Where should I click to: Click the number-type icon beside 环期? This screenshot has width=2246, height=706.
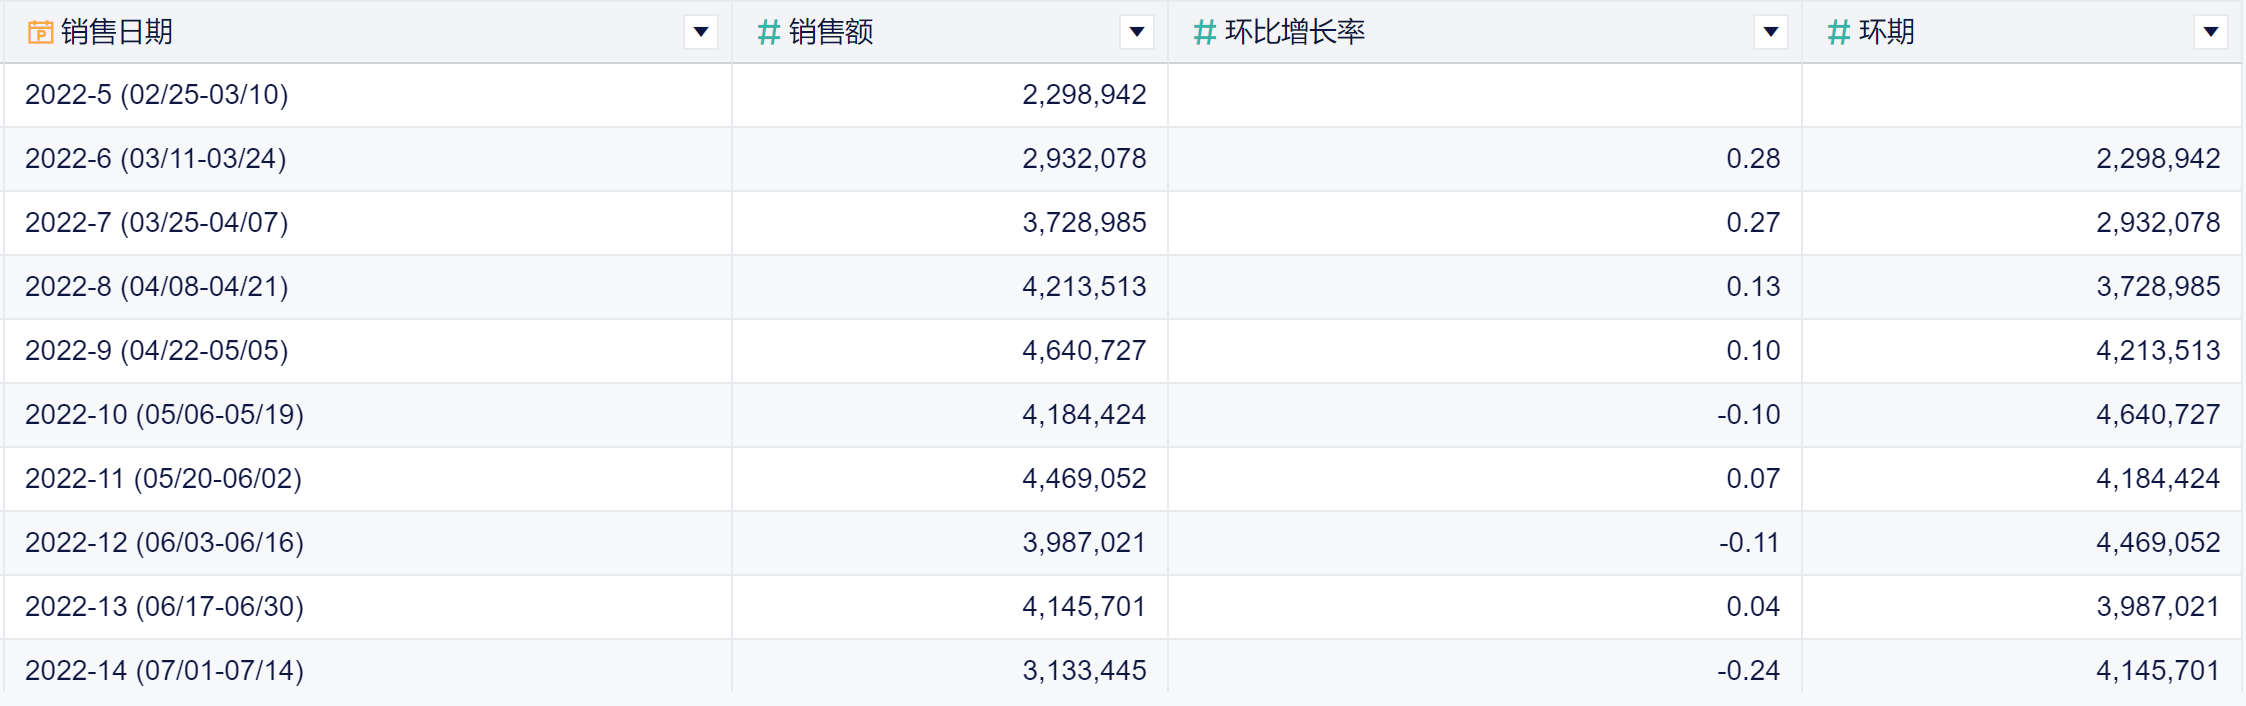point(1838,33)
